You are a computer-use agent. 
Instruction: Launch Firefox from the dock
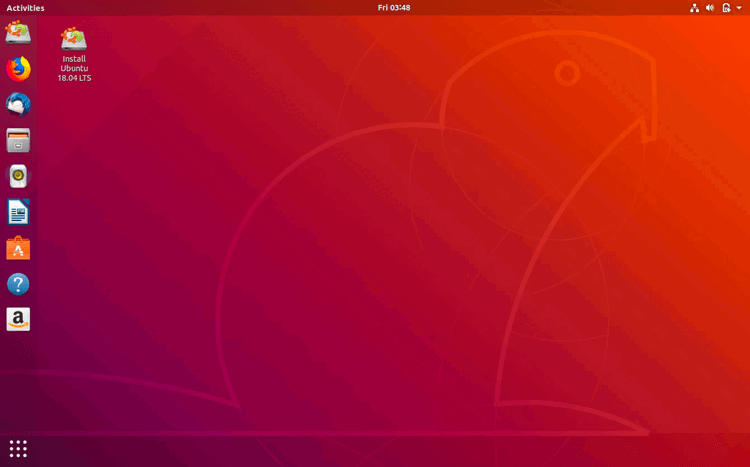pyautogui.click(x=18, y=68)
